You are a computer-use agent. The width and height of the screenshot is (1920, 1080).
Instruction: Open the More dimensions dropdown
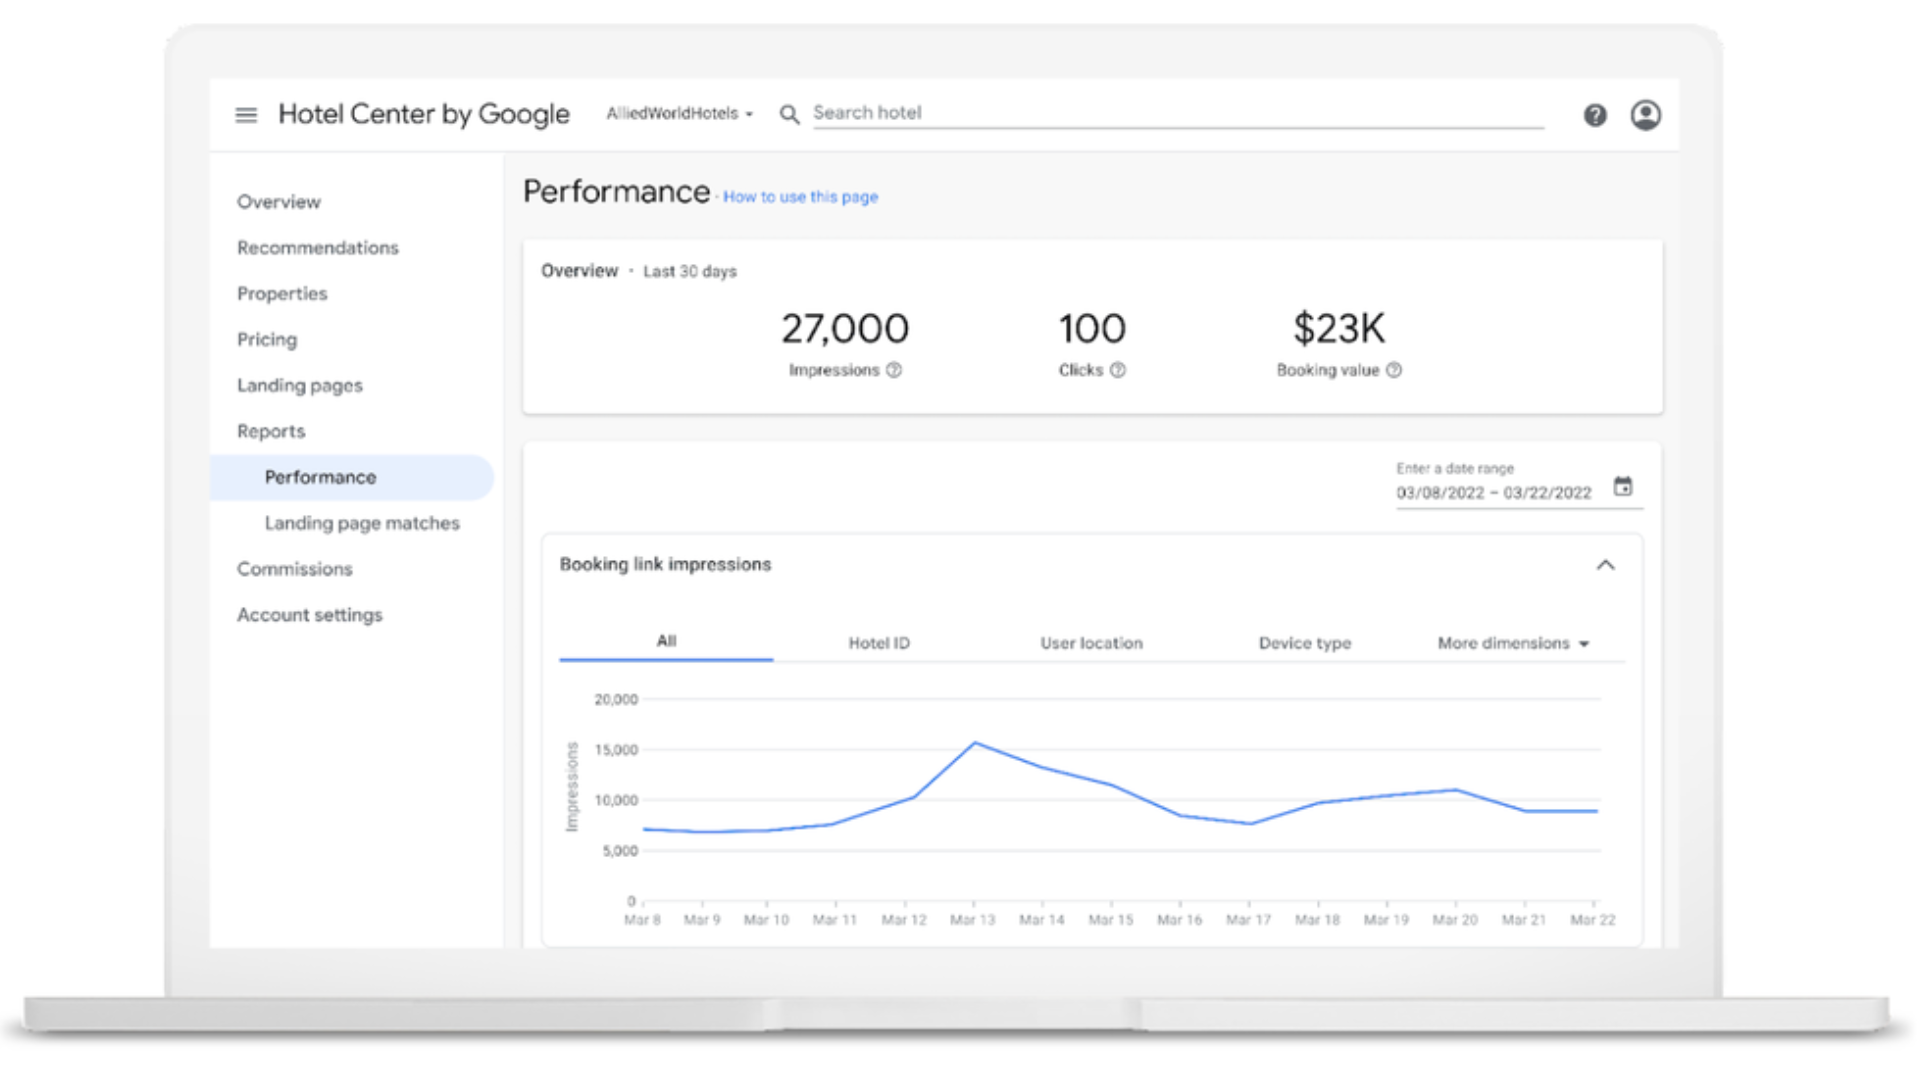pyautogui.click(x=1512, y=643)
